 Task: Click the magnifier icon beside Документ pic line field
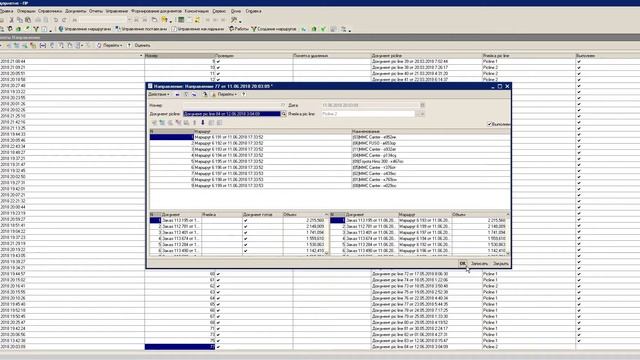tap(284, 114)
